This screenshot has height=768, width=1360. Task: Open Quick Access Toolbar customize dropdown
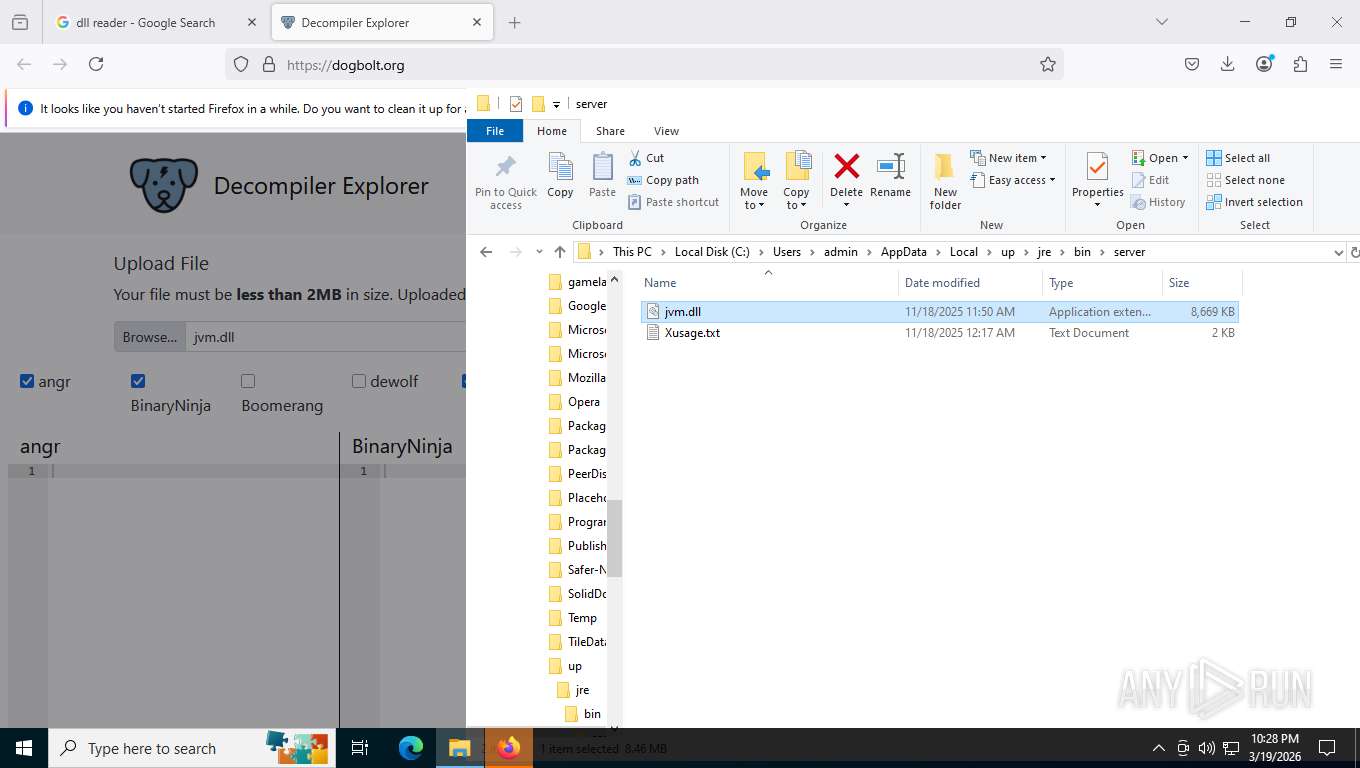coord(556,104)
